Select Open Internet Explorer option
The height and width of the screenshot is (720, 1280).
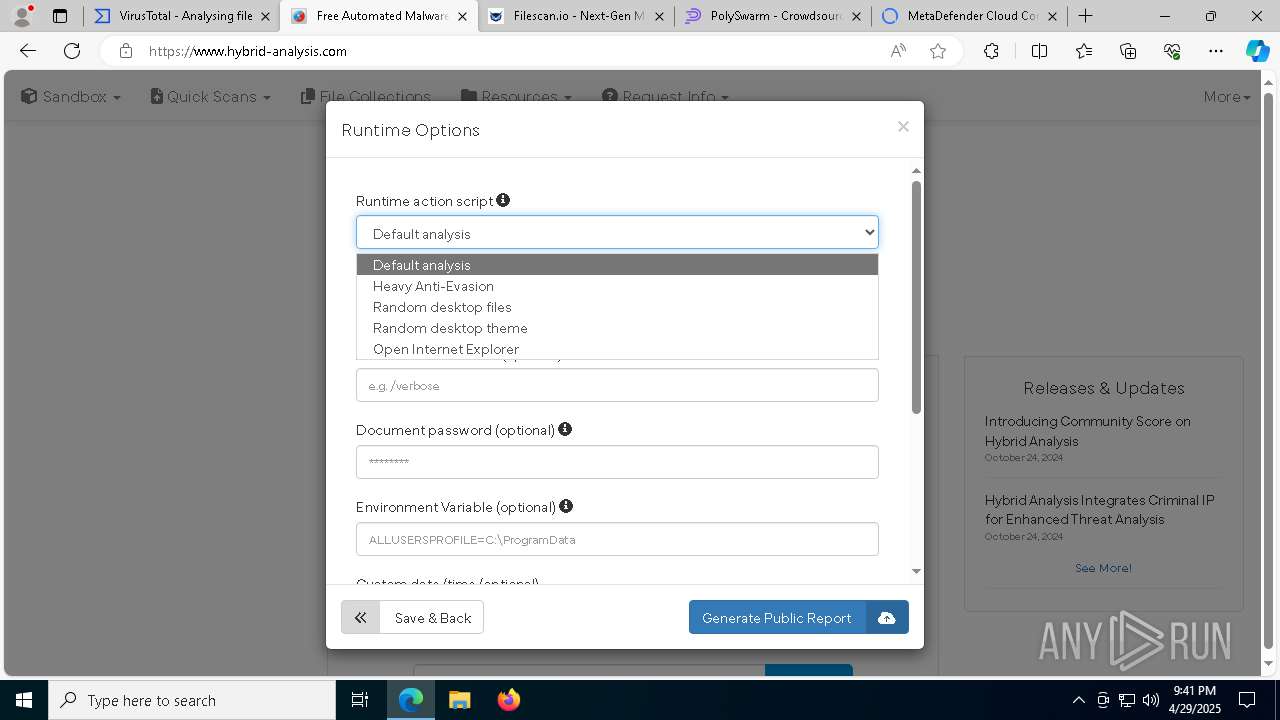click(617, 349)
